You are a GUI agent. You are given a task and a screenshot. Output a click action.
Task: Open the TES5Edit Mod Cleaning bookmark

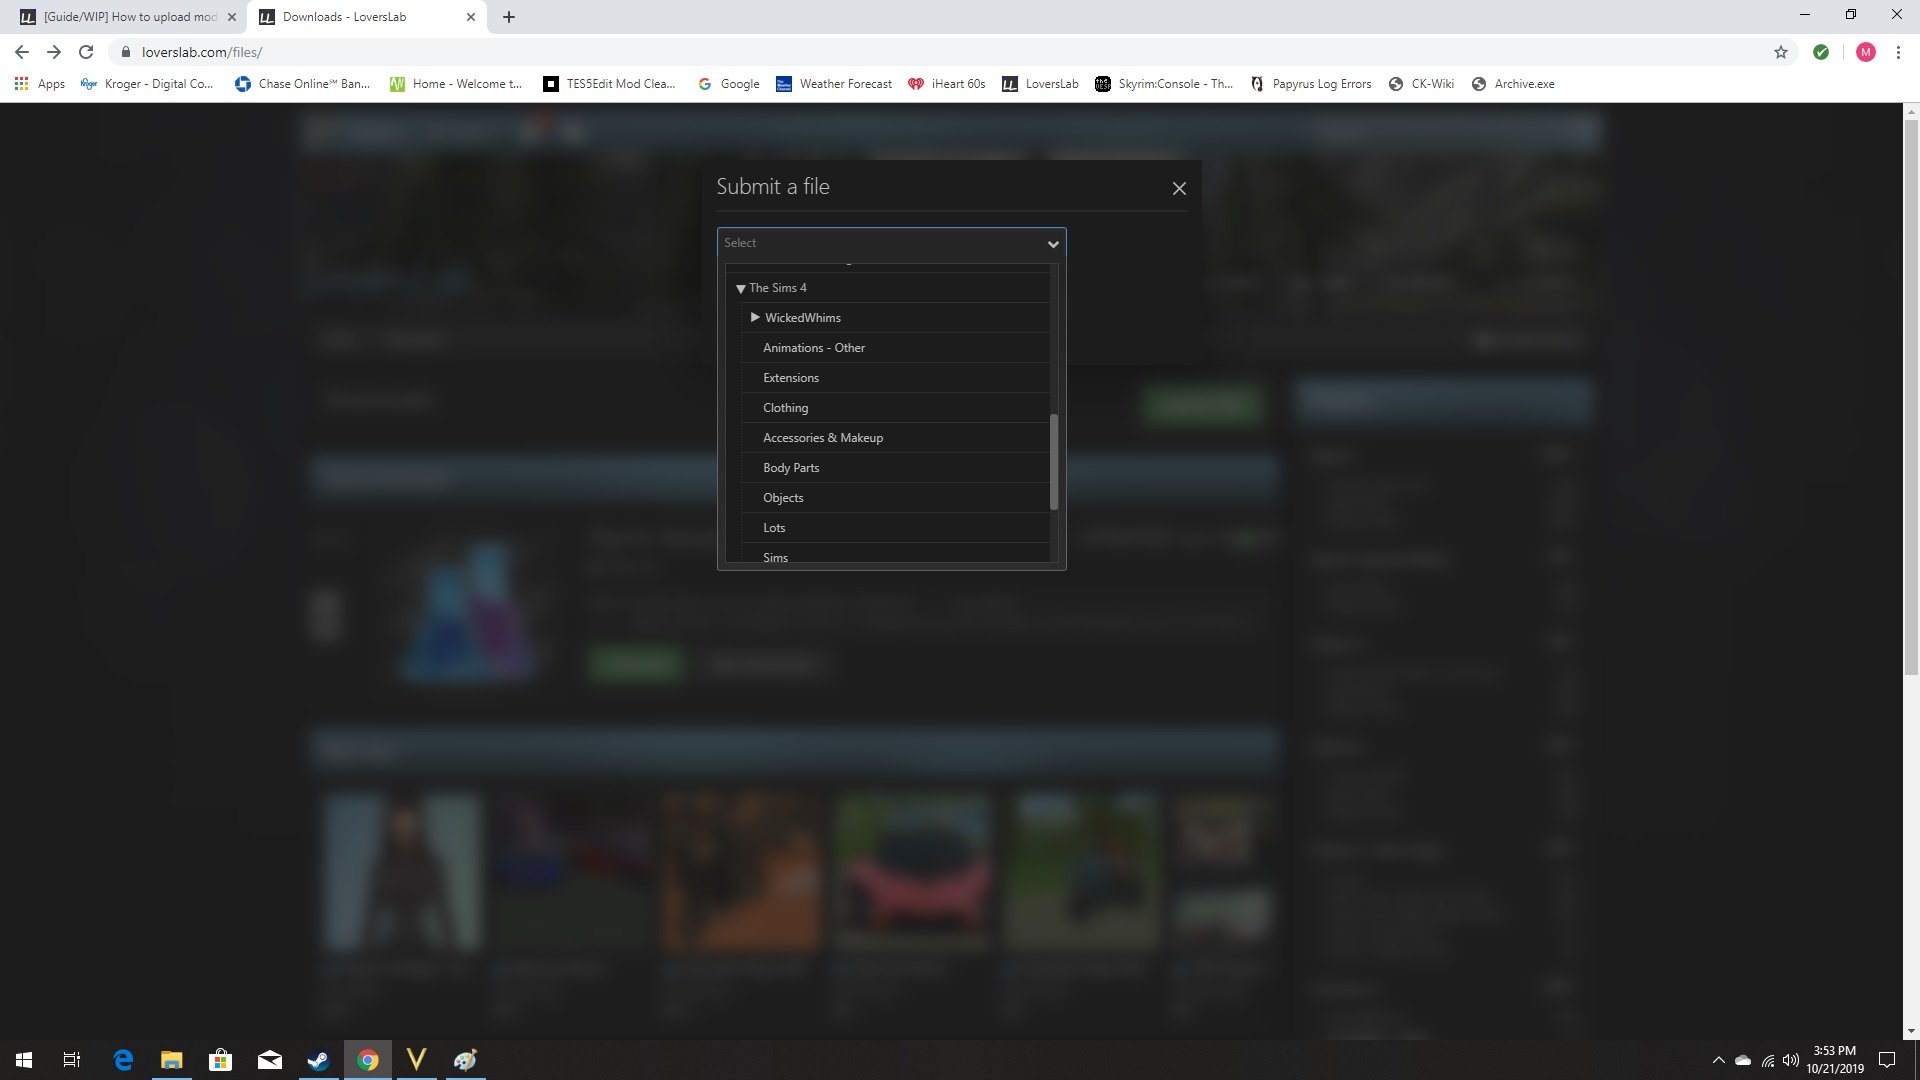point(609,84)
